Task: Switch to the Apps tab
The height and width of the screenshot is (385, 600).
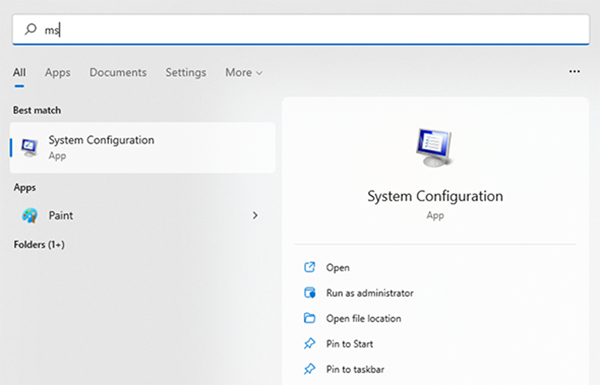Action: pos(57,72)
